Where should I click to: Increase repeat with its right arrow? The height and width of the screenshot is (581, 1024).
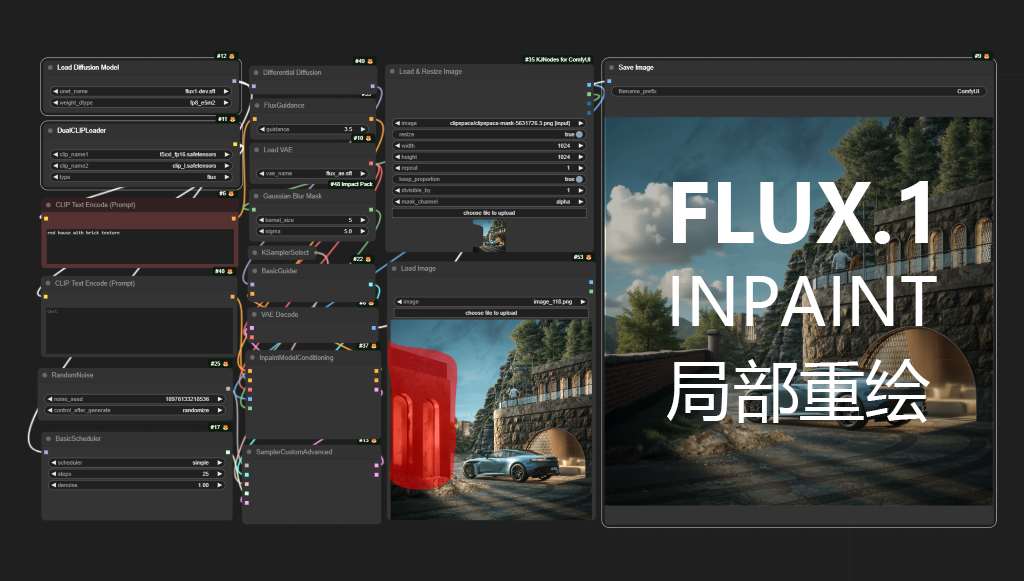581,168
